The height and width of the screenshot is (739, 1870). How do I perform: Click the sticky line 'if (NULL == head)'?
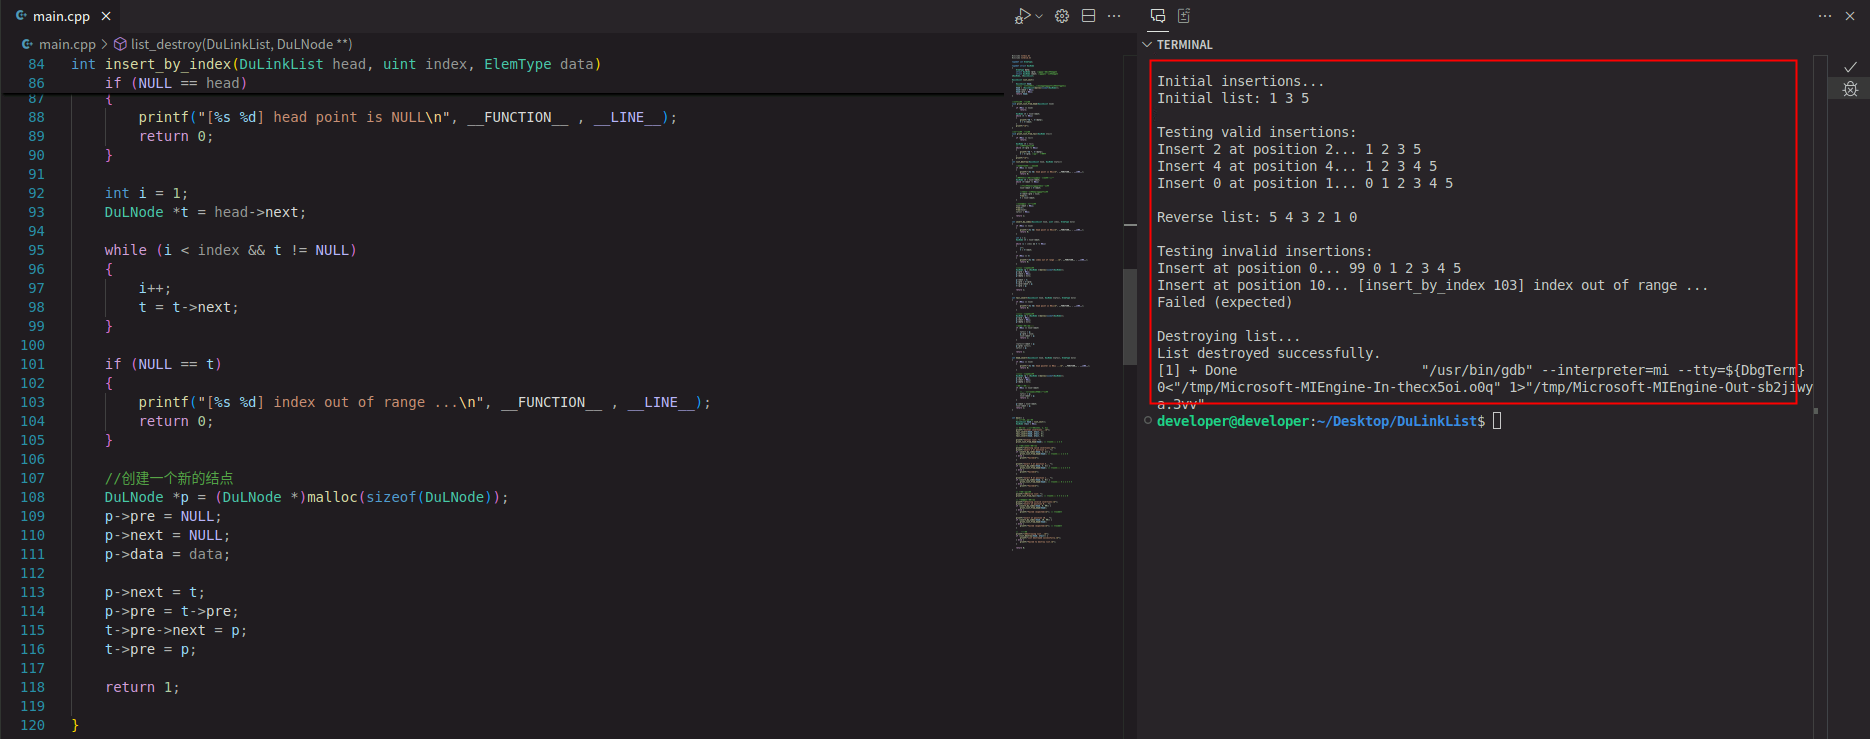176,83
